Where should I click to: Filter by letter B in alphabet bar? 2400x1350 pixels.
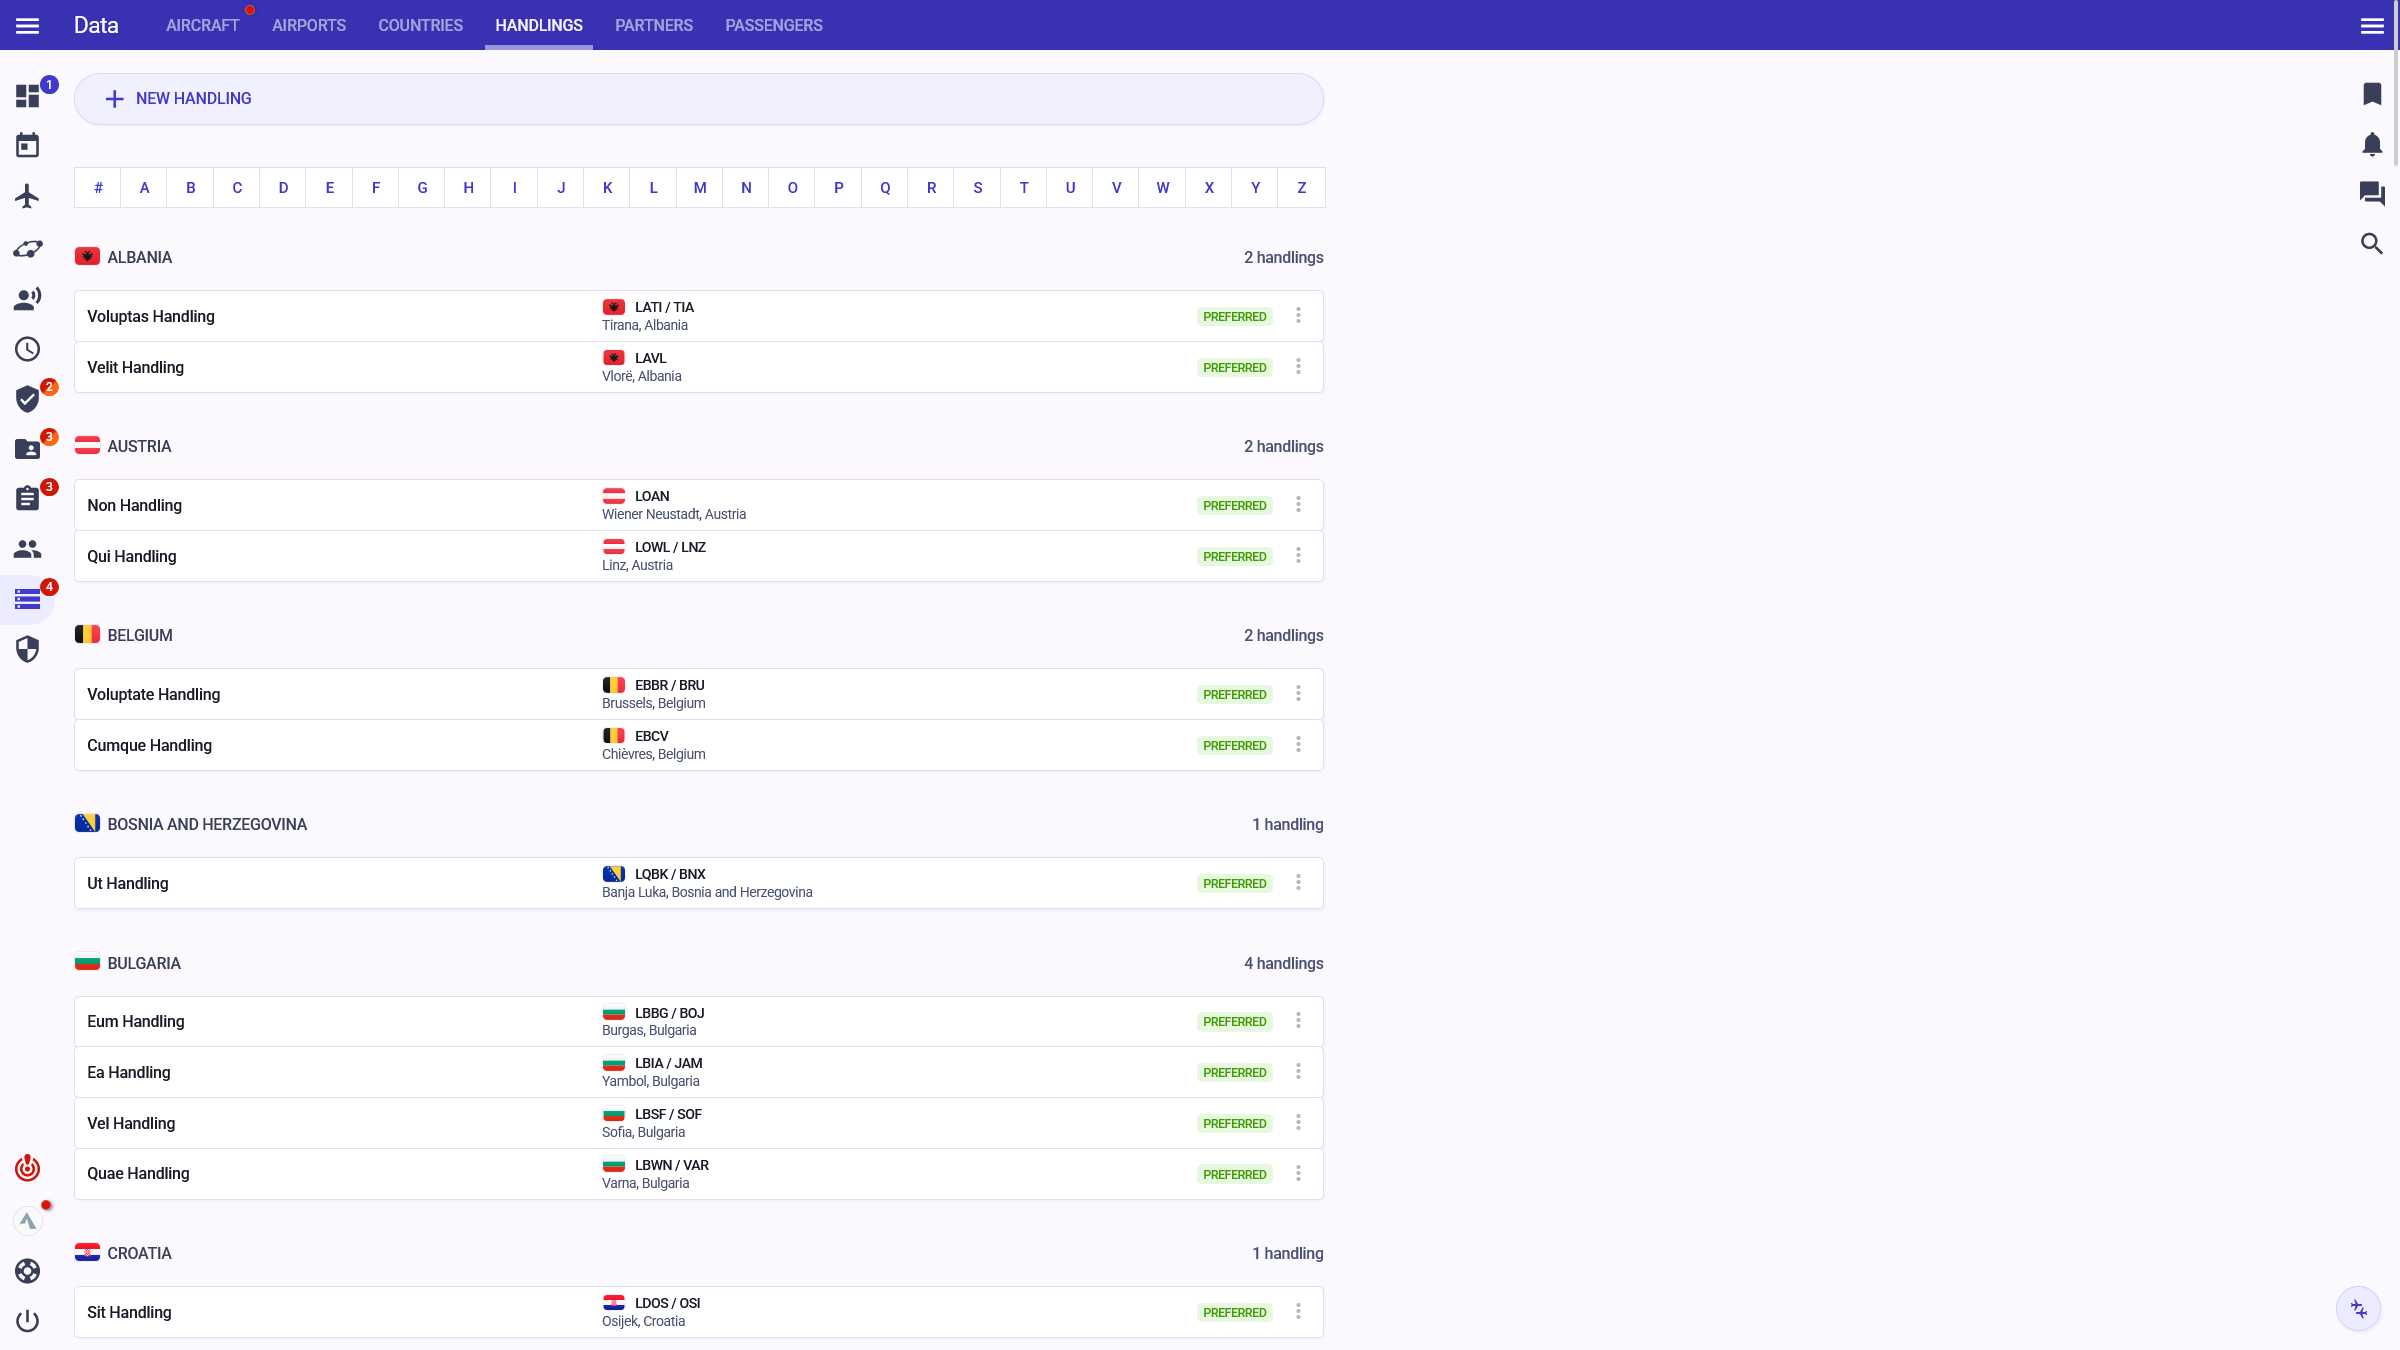click(190, 188)
